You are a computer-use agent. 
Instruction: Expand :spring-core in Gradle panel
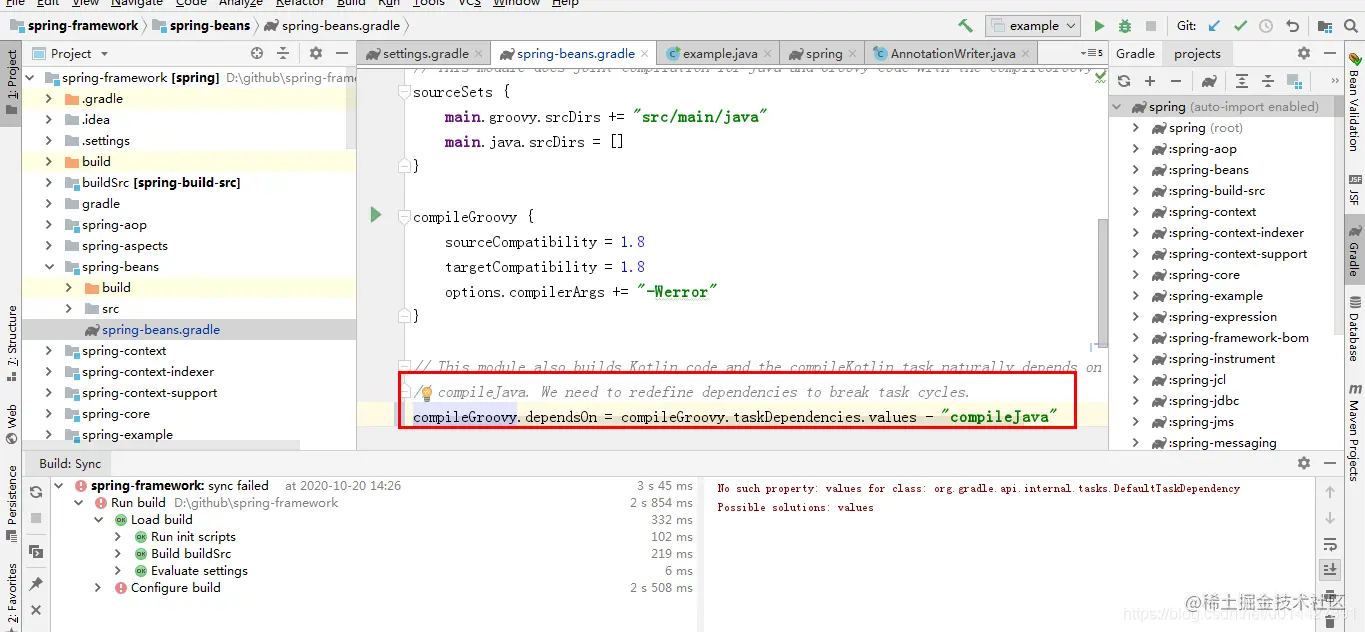coord(1135,275)
